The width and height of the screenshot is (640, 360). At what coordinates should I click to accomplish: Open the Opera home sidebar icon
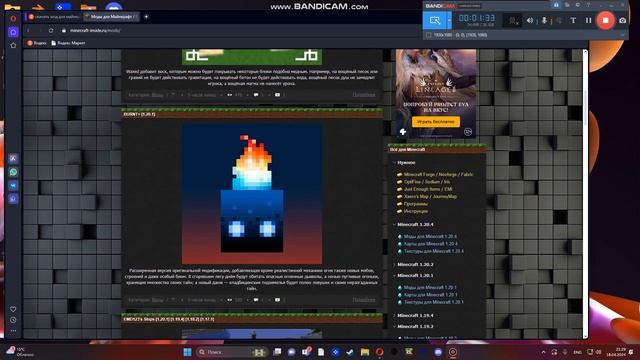[x=13, y=32]
